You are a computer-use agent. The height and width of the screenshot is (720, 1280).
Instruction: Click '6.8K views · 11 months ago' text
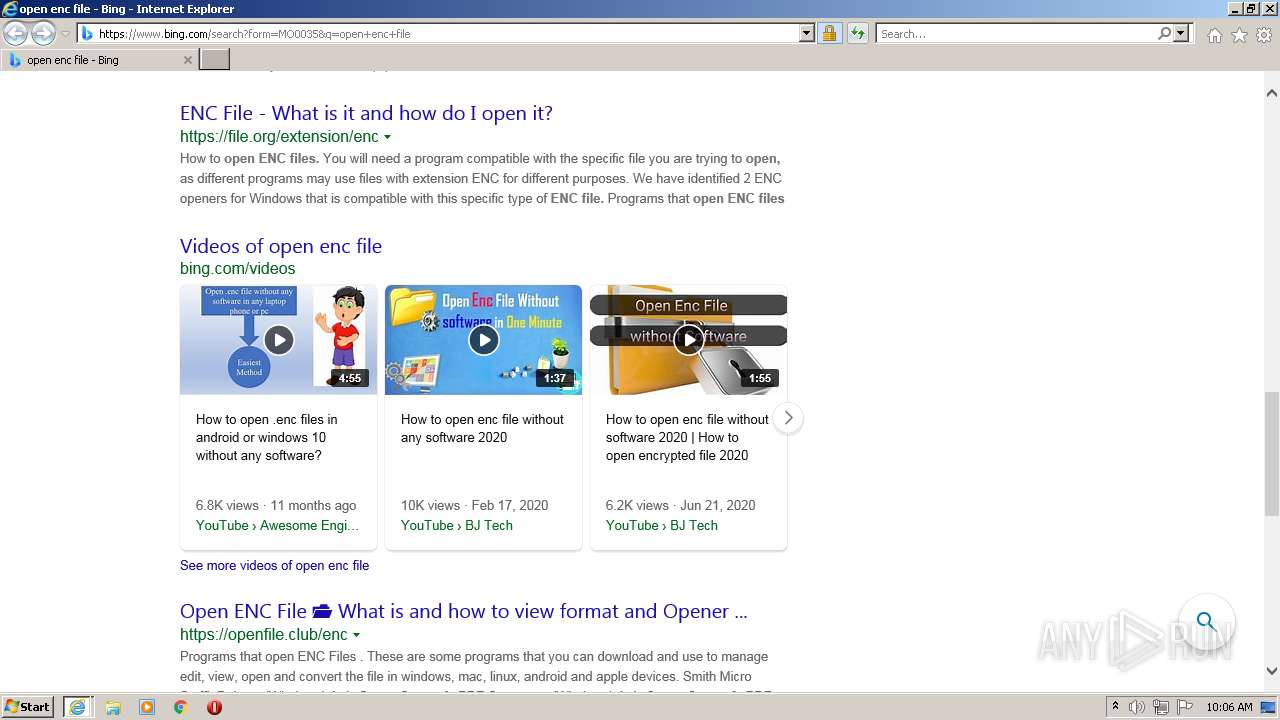pos(276,506)
